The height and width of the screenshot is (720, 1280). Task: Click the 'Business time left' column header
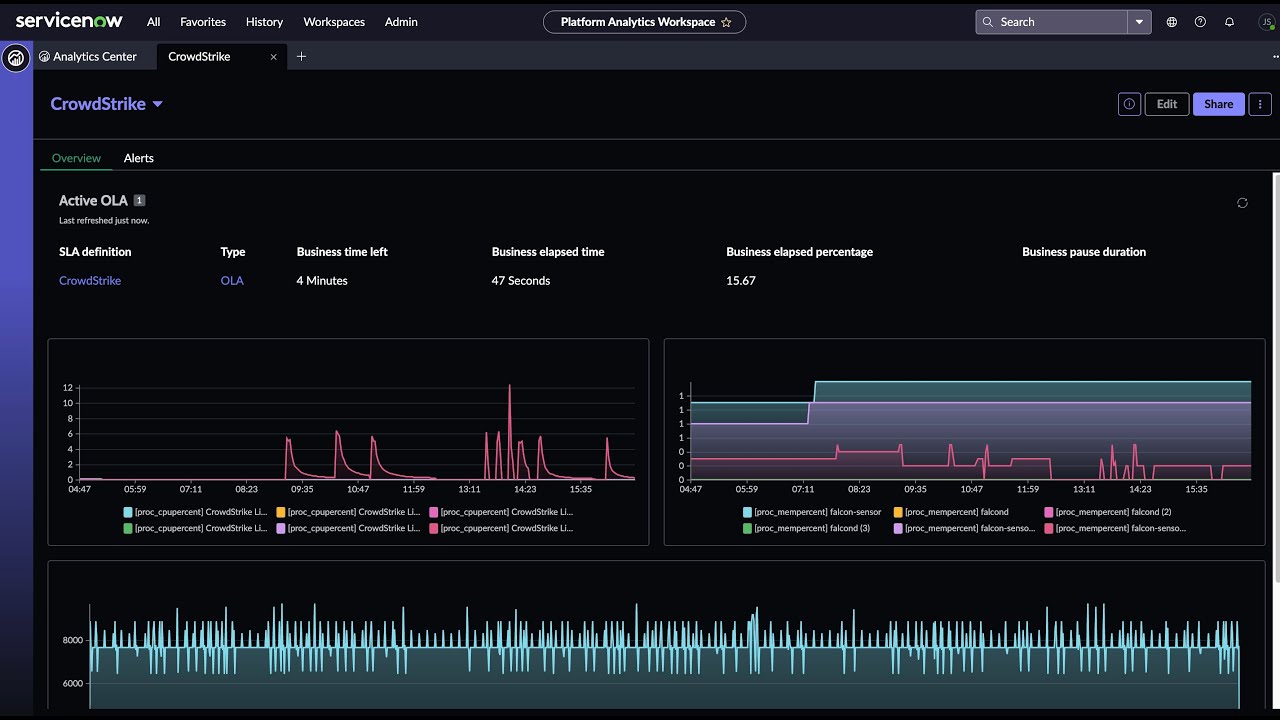click(342, 252)
